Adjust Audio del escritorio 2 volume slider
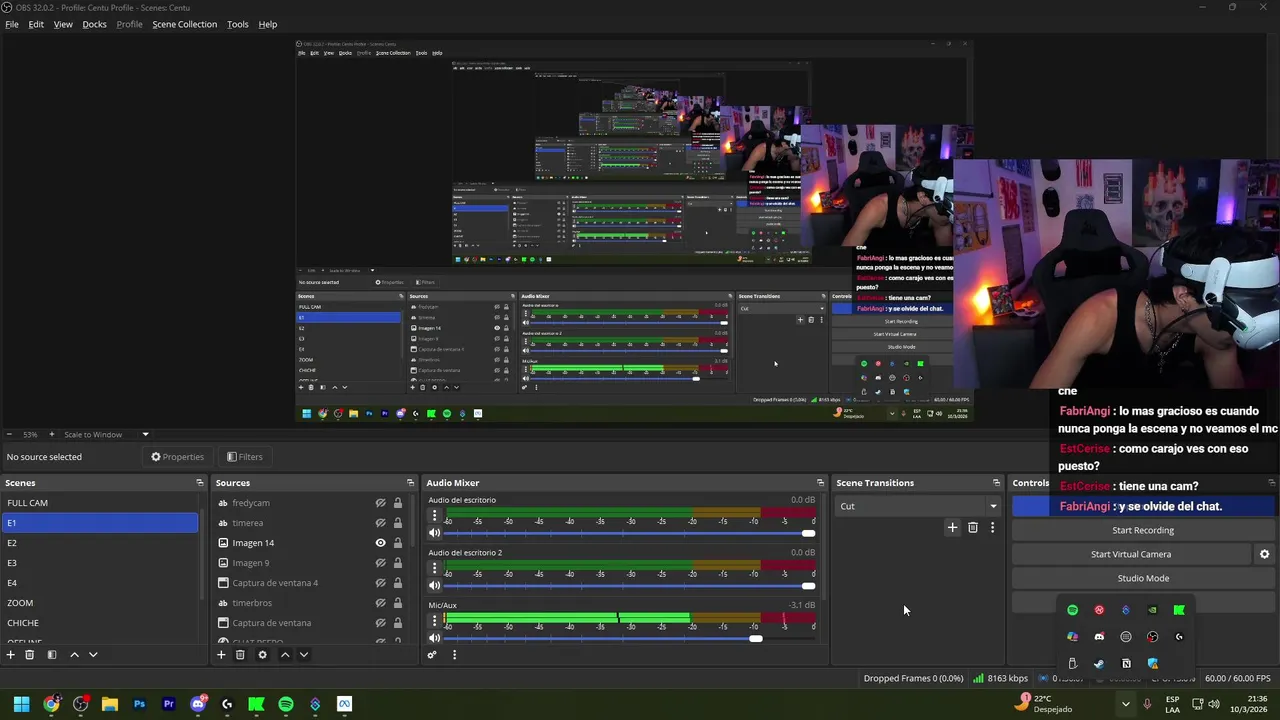 point(808,586)
